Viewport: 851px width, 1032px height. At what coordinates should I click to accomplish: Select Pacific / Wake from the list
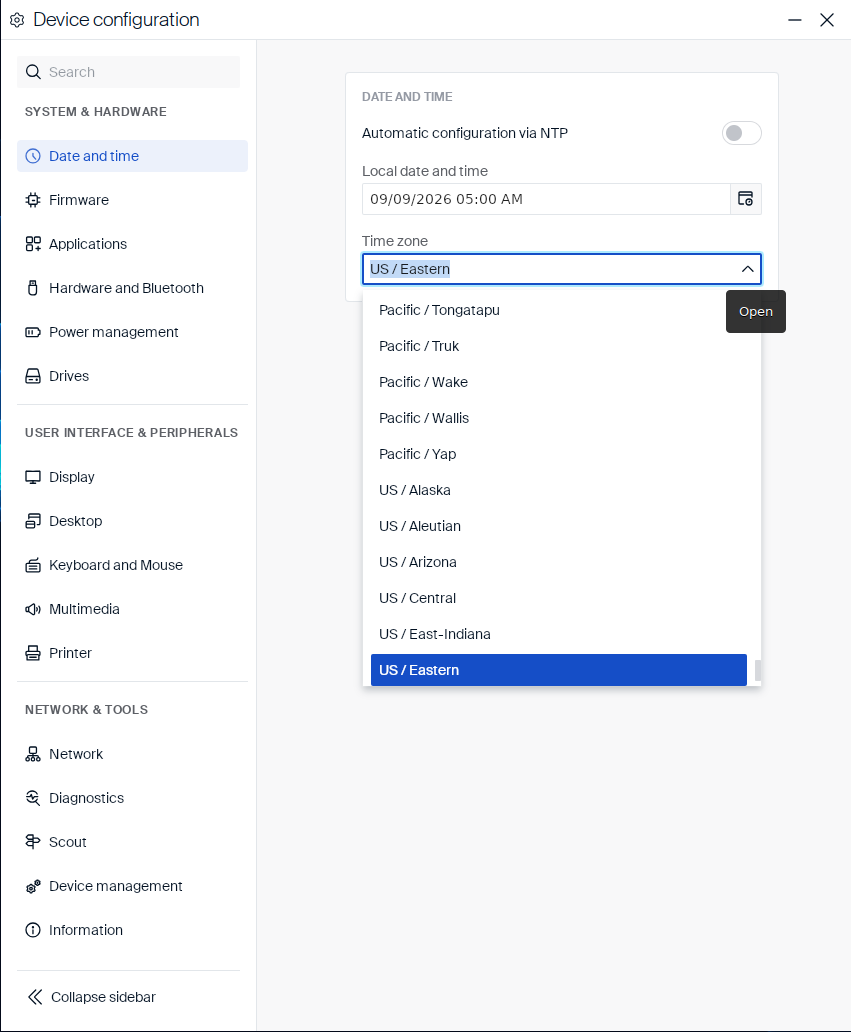click(x=559, y=382)
